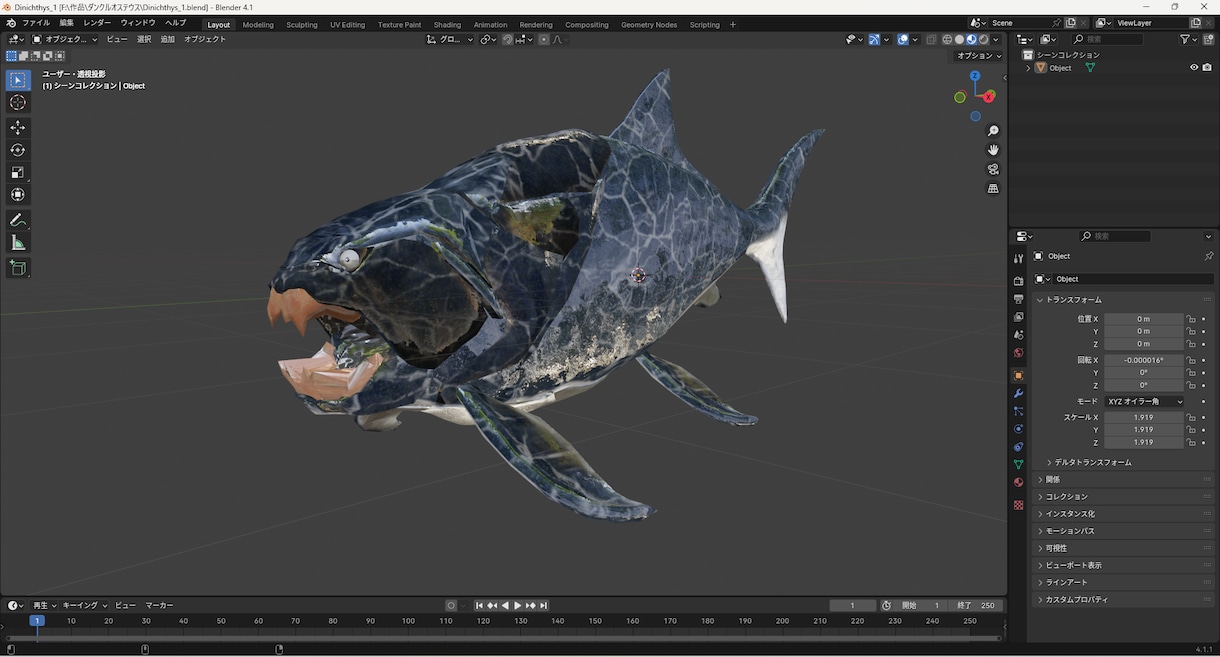The width and height of the screenshot is (1220, 657).
Task: Open the Texture properties checker tab
Action: pos(1019,505)
